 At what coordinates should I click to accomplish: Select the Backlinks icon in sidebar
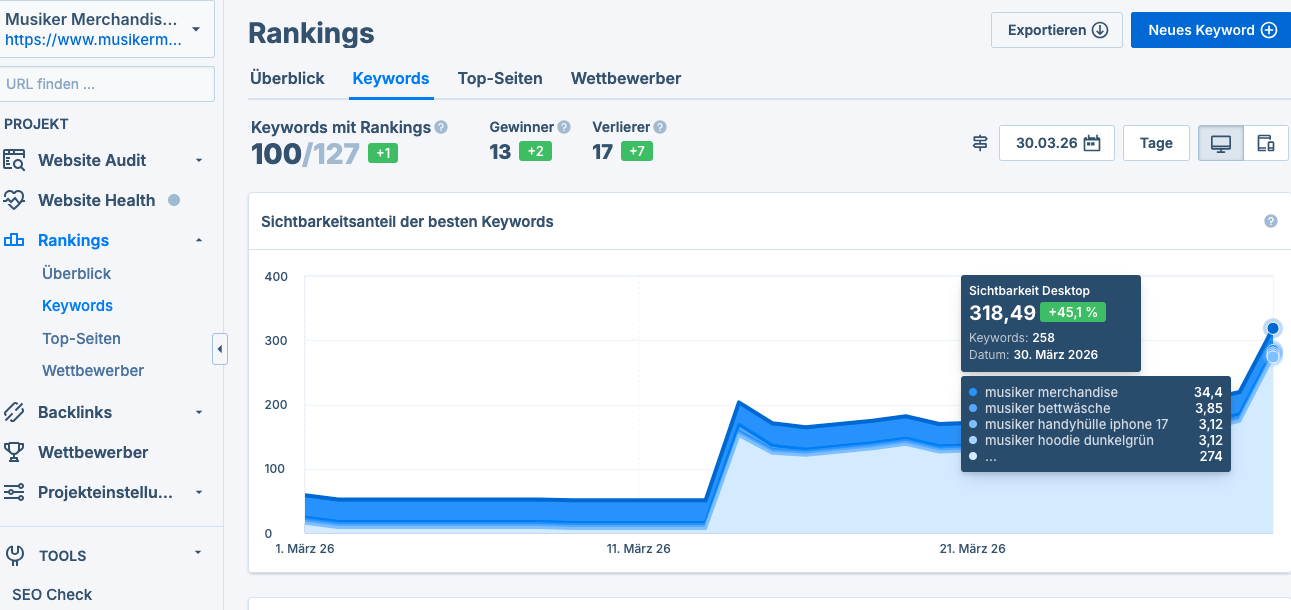[17, 412]
